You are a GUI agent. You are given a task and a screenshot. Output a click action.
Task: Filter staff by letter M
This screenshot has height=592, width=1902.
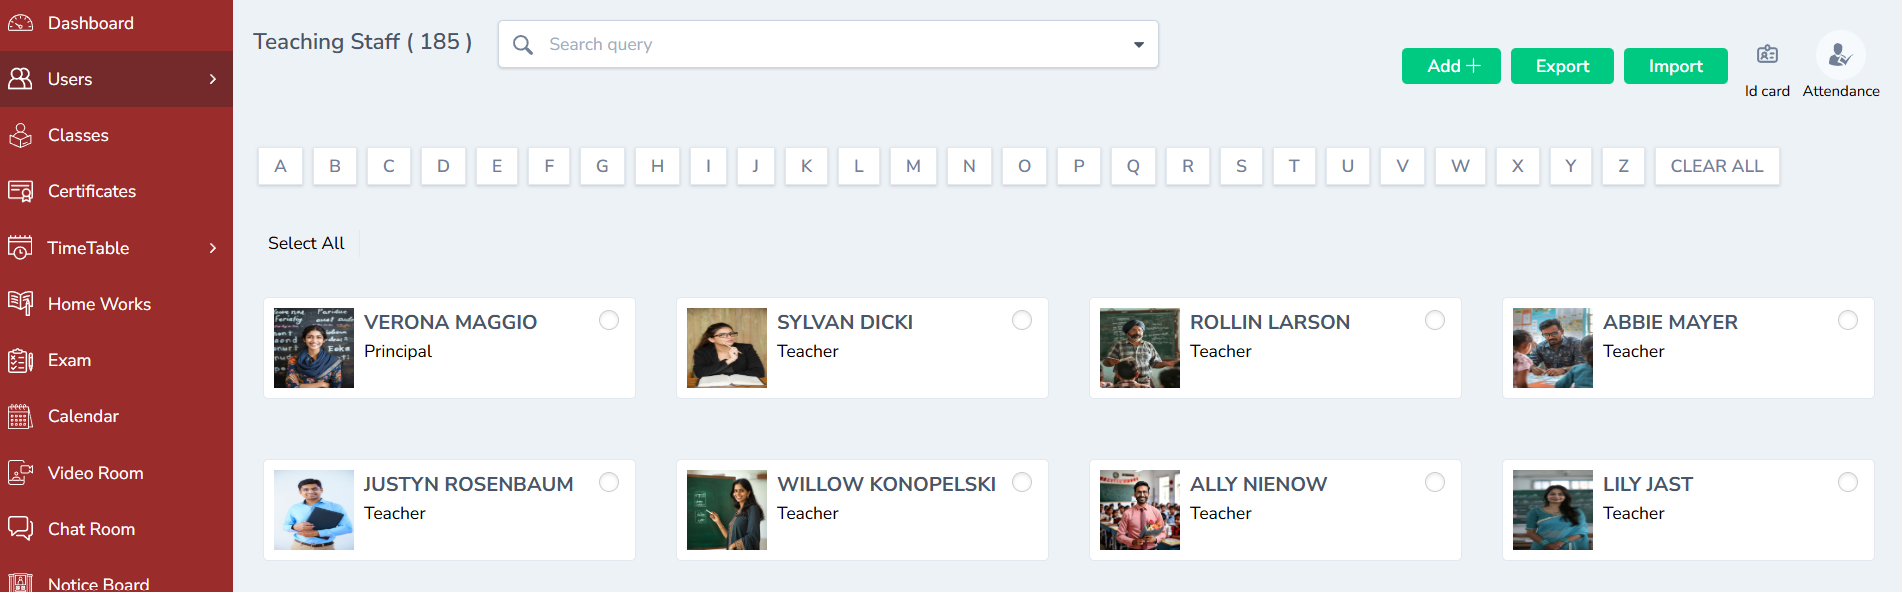coord(913,166)
